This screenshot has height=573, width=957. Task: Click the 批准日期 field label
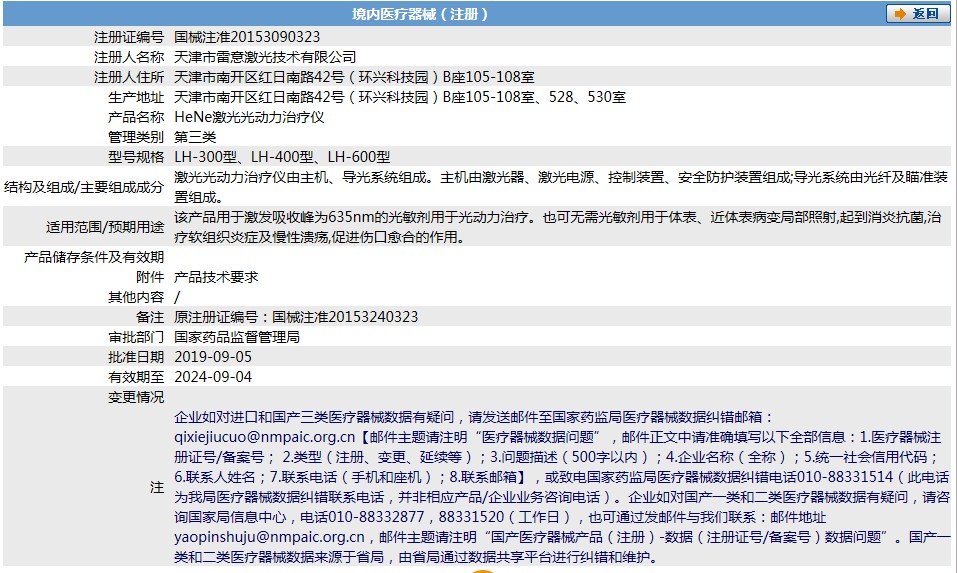[x=136, y=357]
